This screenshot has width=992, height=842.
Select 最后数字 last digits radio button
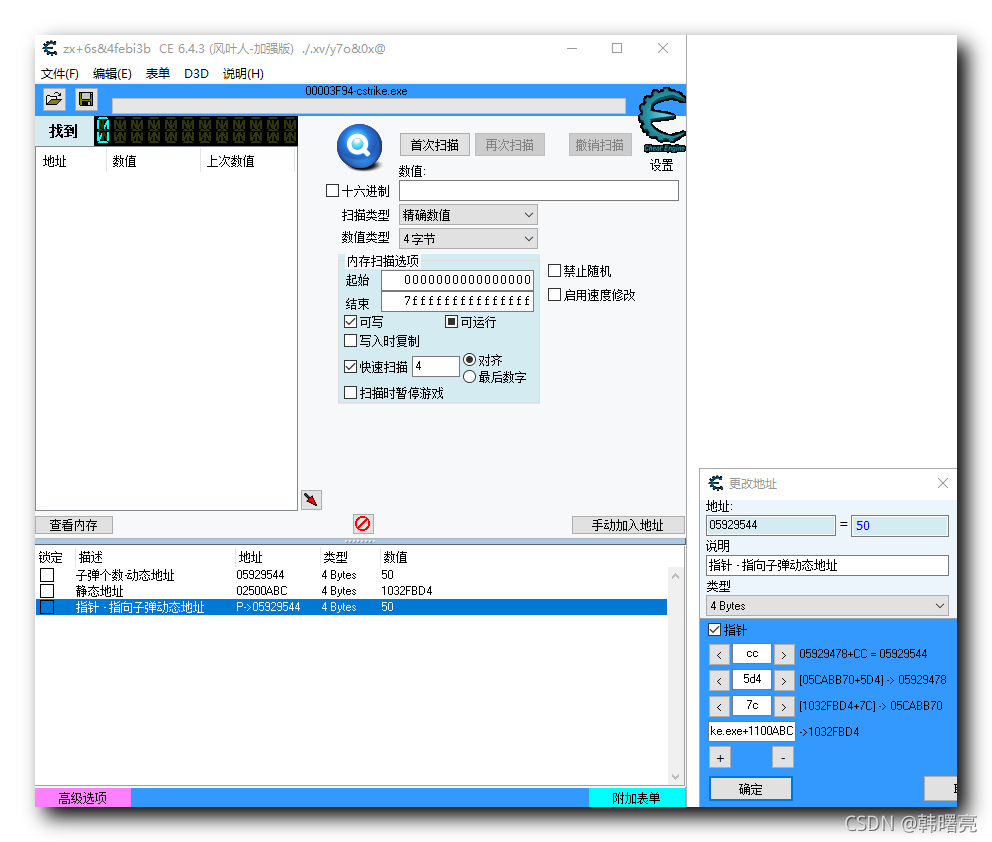tap(469, 377)
